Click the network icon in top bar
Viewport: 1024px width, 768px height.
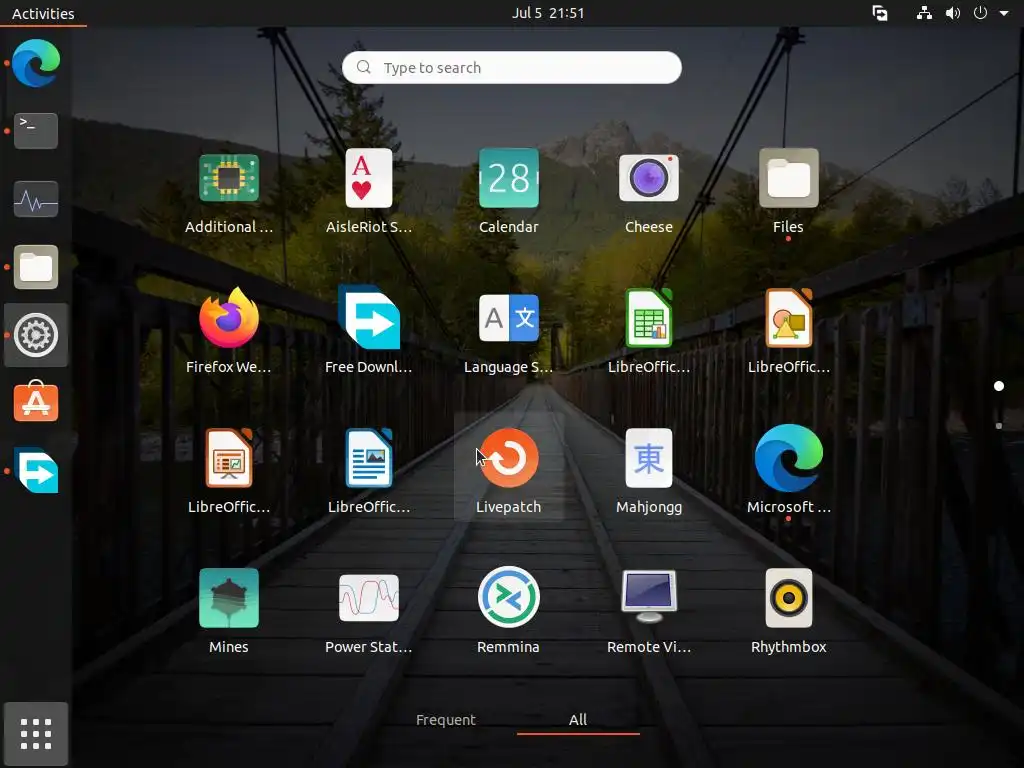point(924,13)
